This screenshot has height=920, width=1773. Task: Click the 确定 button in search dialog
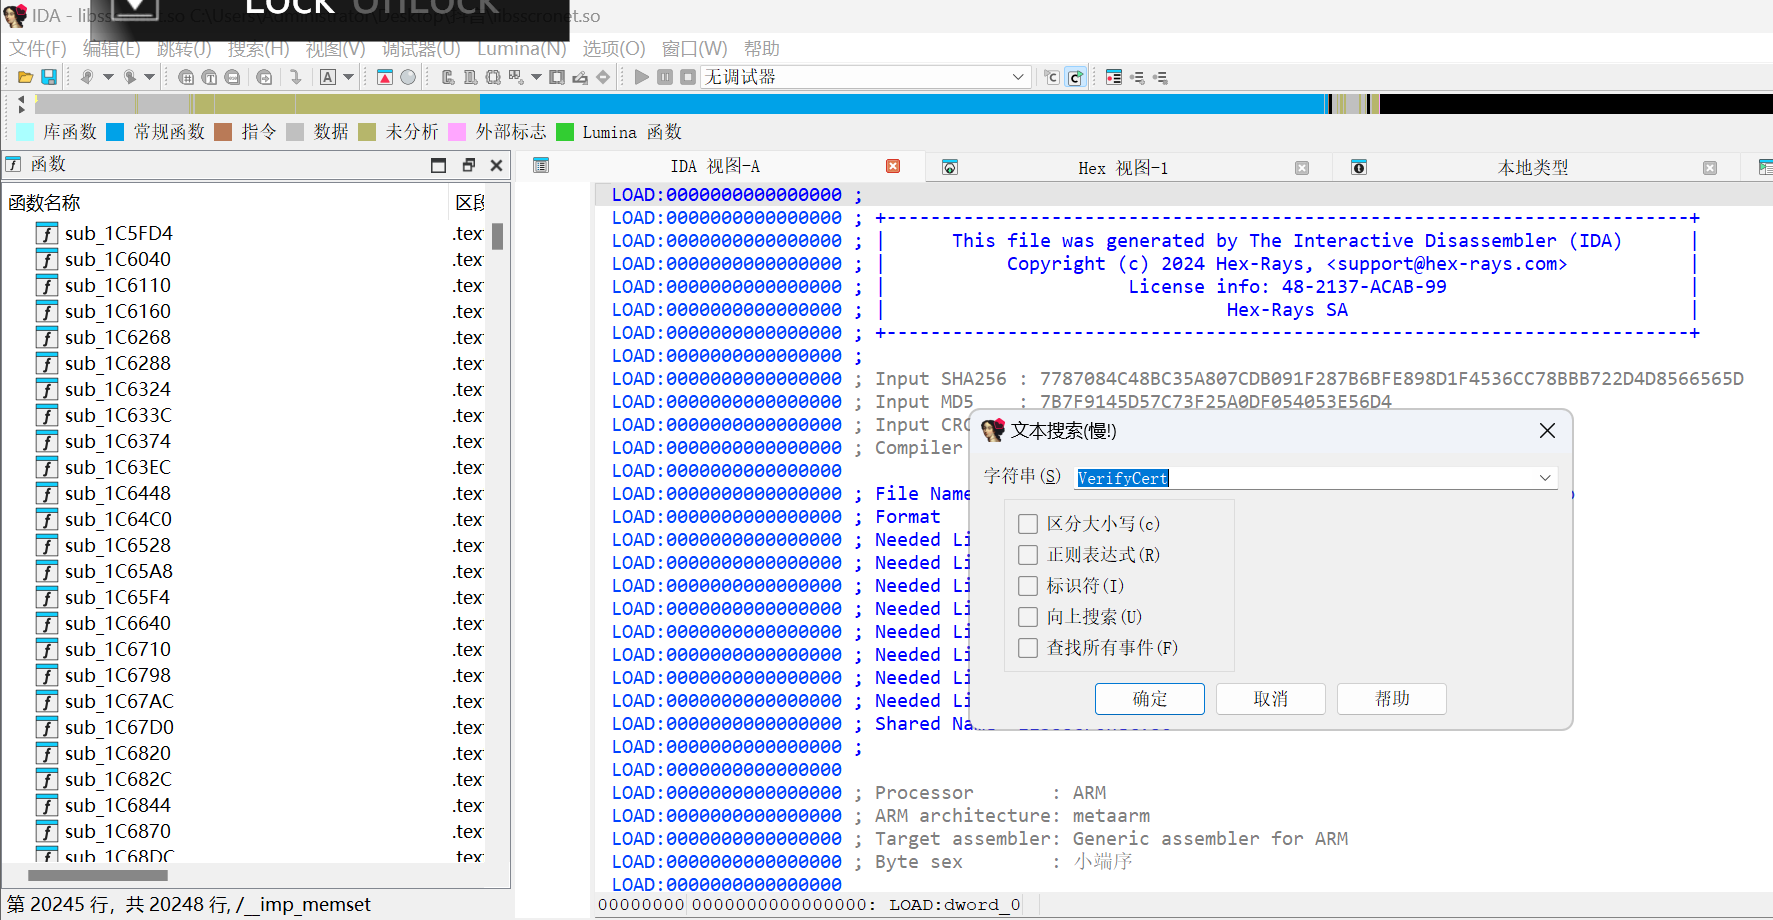click(x=1149, y=699)
